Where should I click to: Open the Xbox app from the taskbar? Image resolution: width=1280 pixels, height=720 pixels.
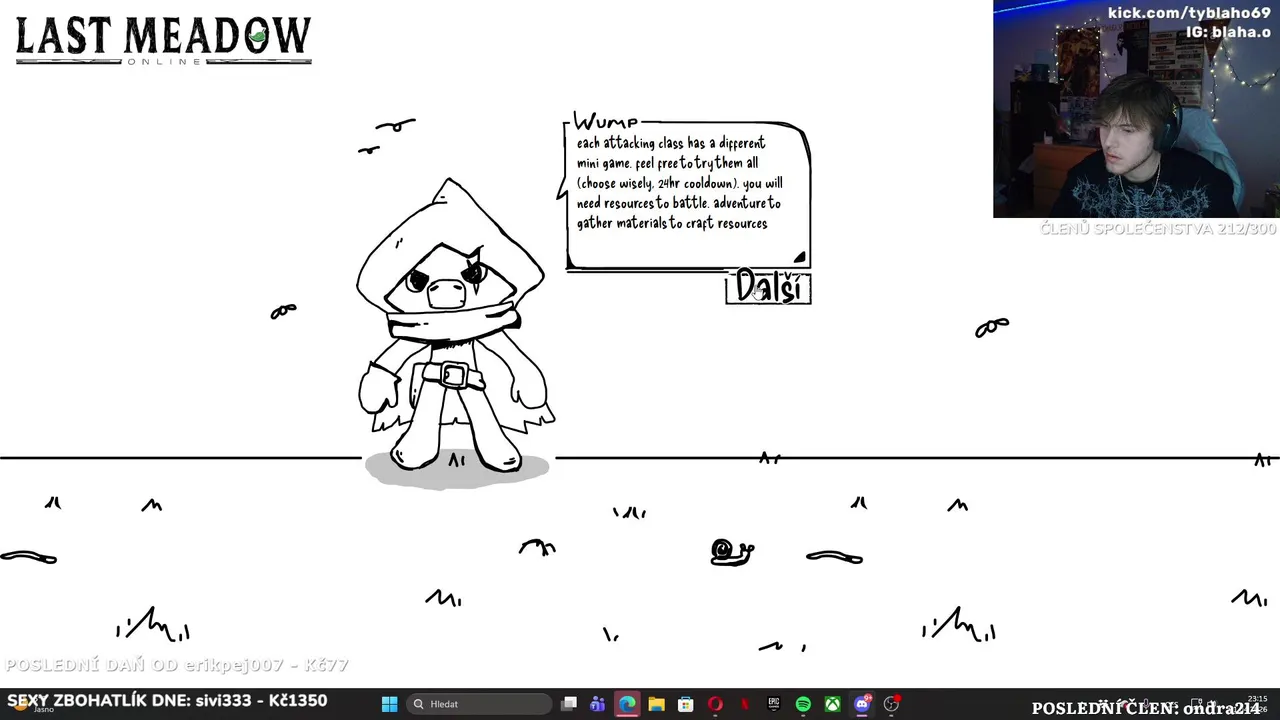click(832, 704)
